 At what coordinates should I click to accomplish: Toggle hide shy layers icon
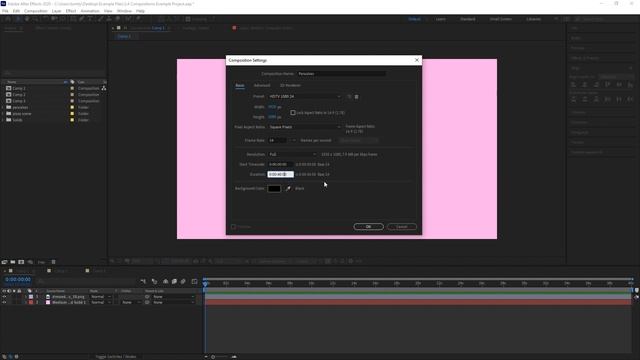tap(165, 281)
